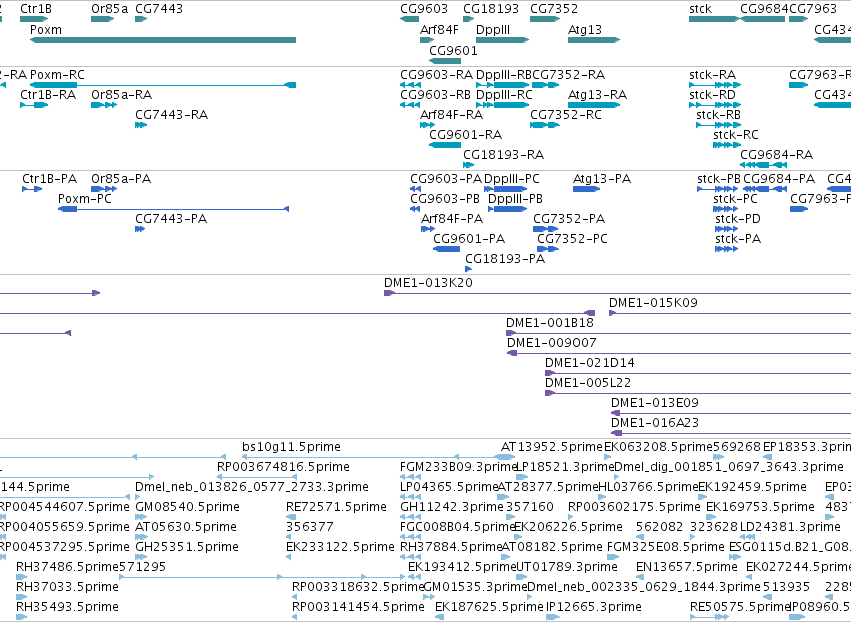Image resolution: width=851 pixels, height=622 pixels.
Task: Select the RP003674816.5prime EST label
Action: click(283, 467)
